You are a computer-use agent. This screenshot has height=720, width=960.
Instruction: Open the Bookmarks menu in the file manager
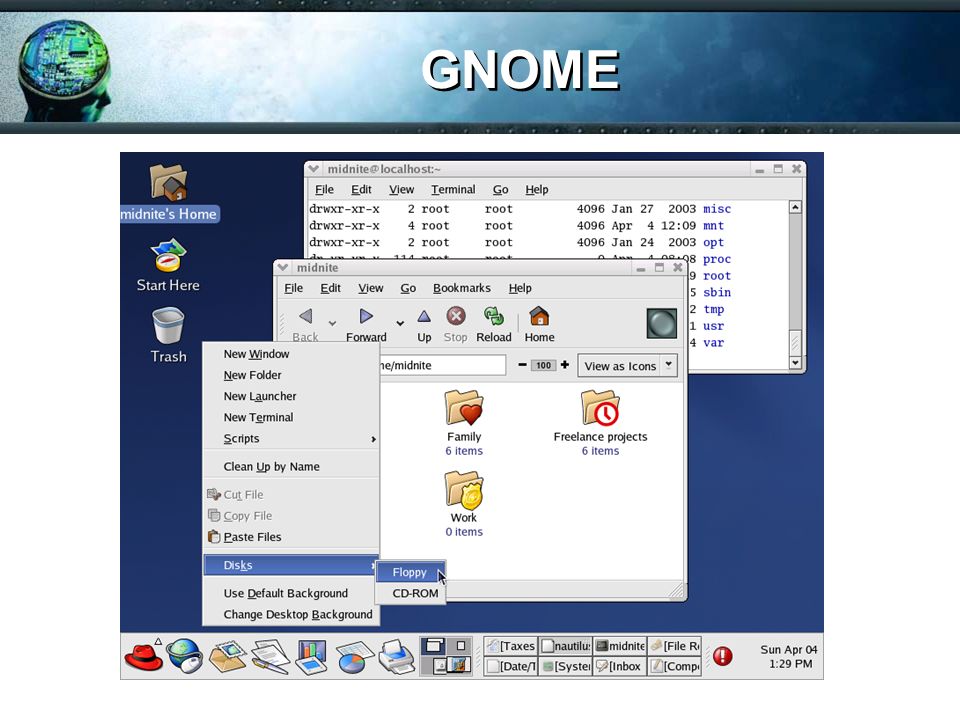[x=462, y=288]
